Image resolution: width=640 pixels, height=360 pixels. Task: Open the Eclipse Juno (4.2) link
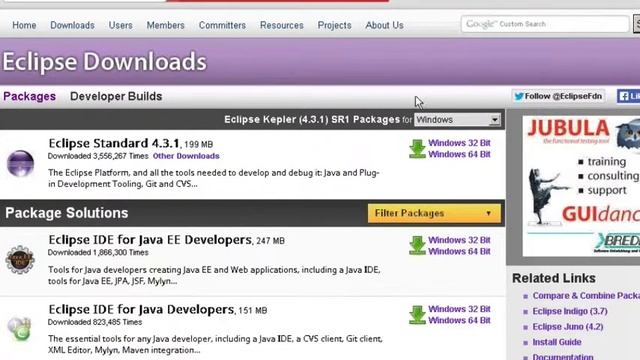[x=568, y=327]
